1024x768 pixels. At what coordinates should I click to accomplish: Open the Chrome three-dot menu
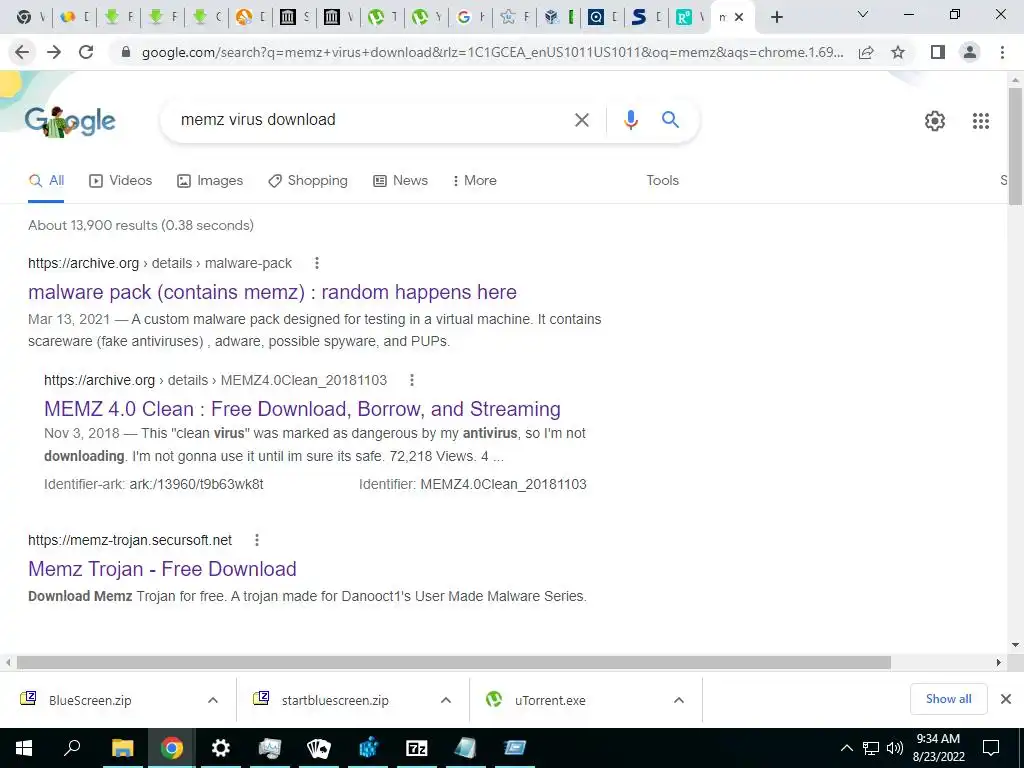pyautogui.click(x=1002, y=52)
